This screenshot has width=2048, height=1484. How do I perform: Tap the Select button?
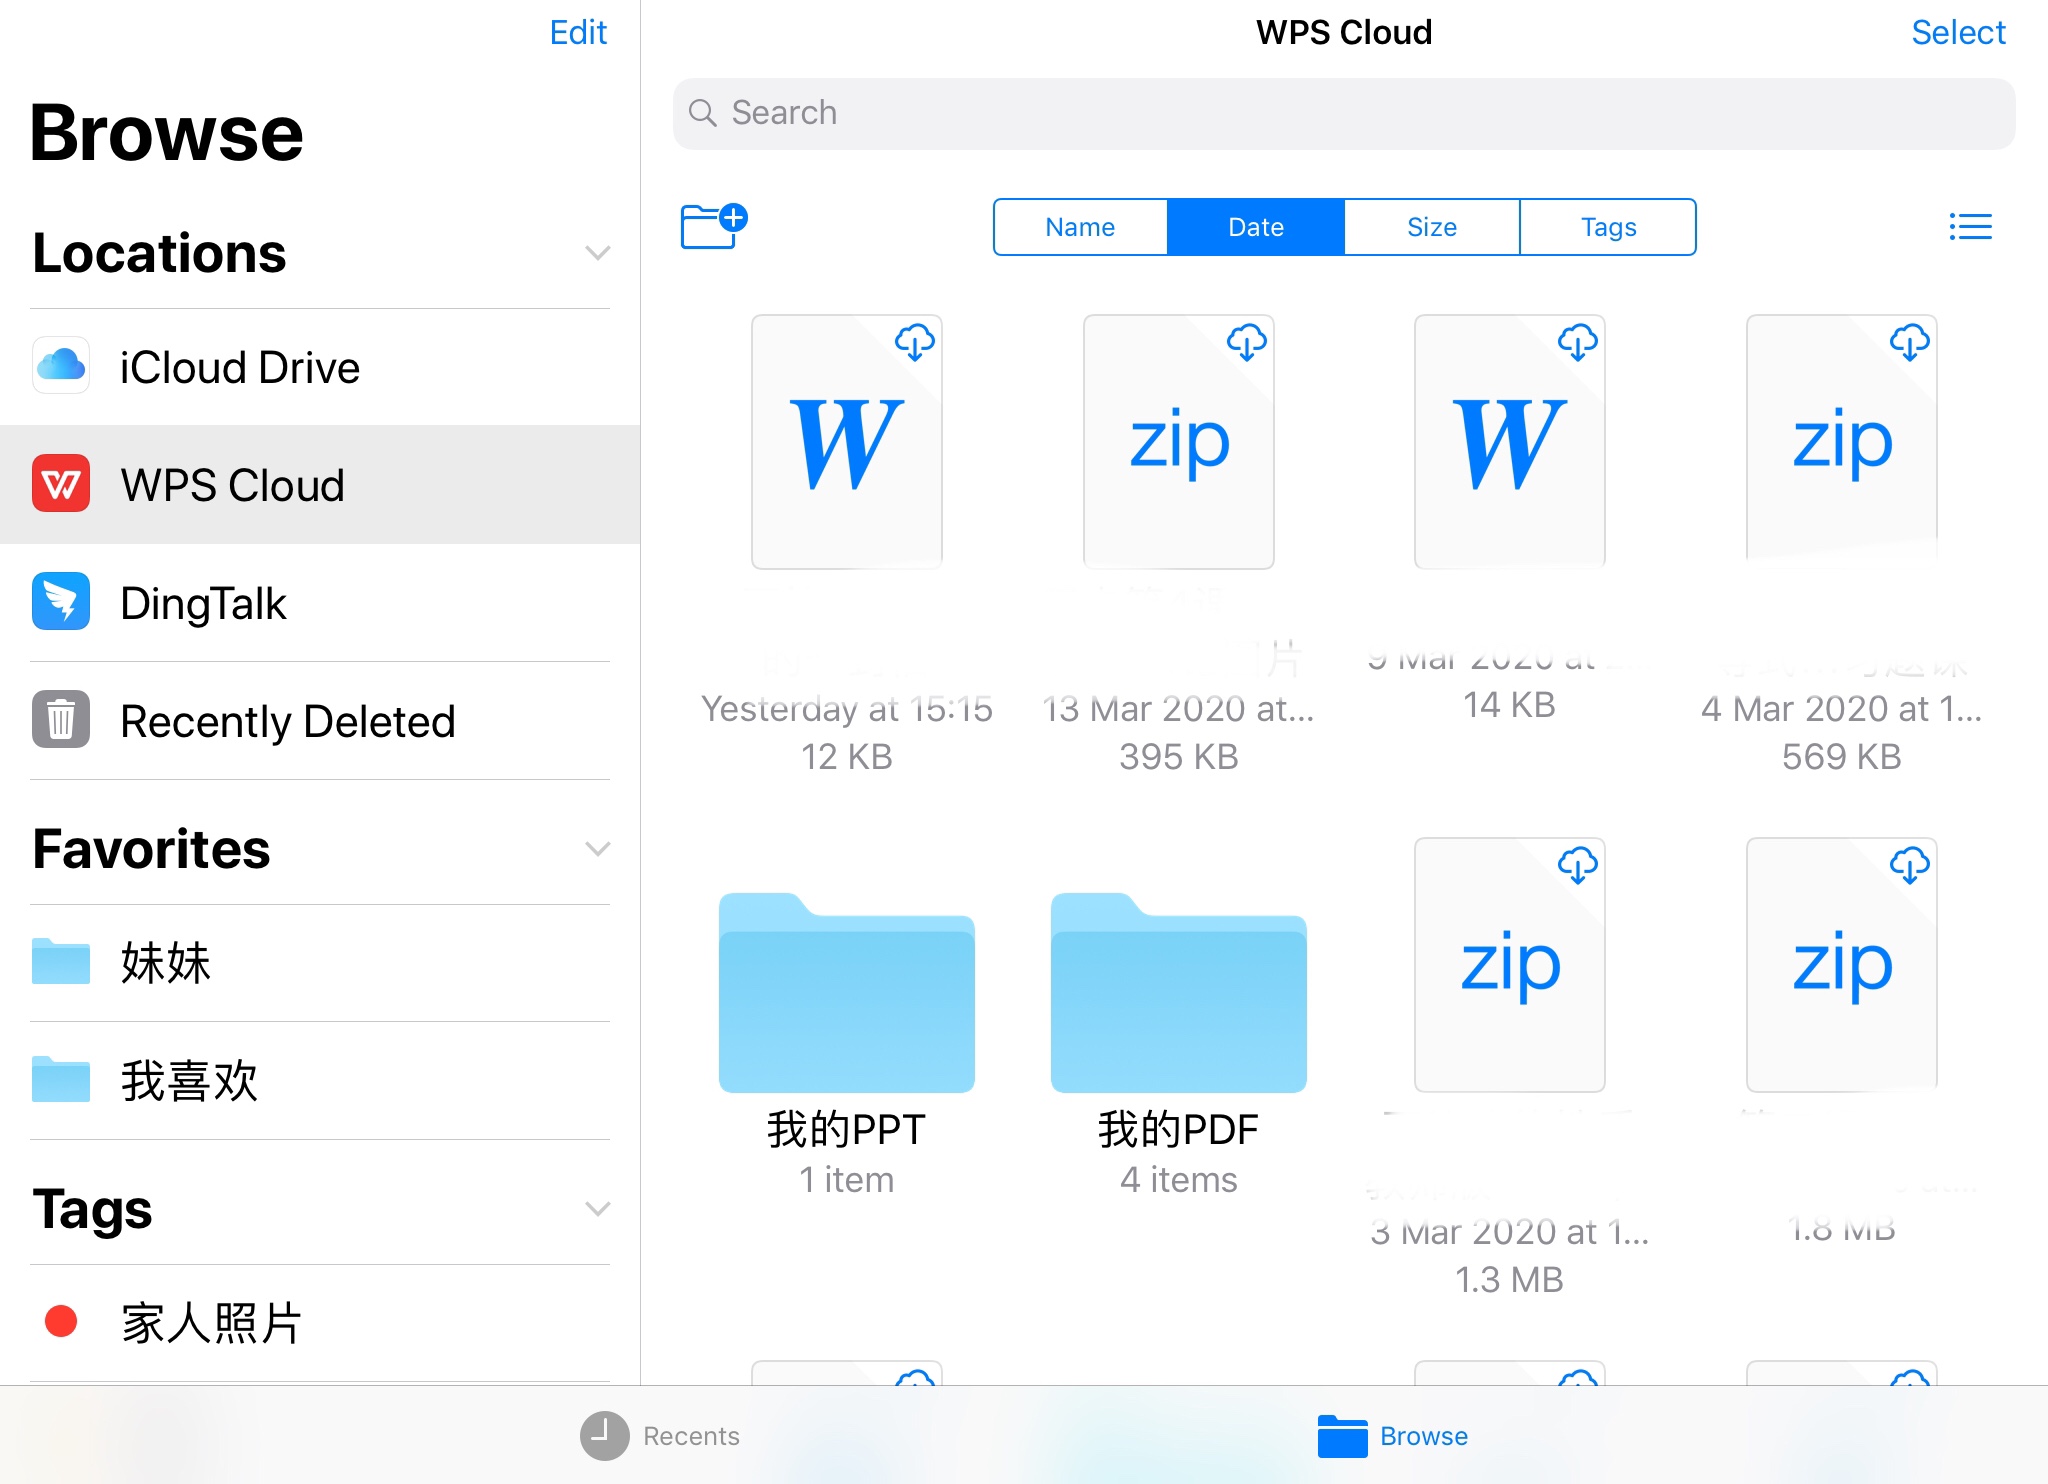tap(1957, 32)
